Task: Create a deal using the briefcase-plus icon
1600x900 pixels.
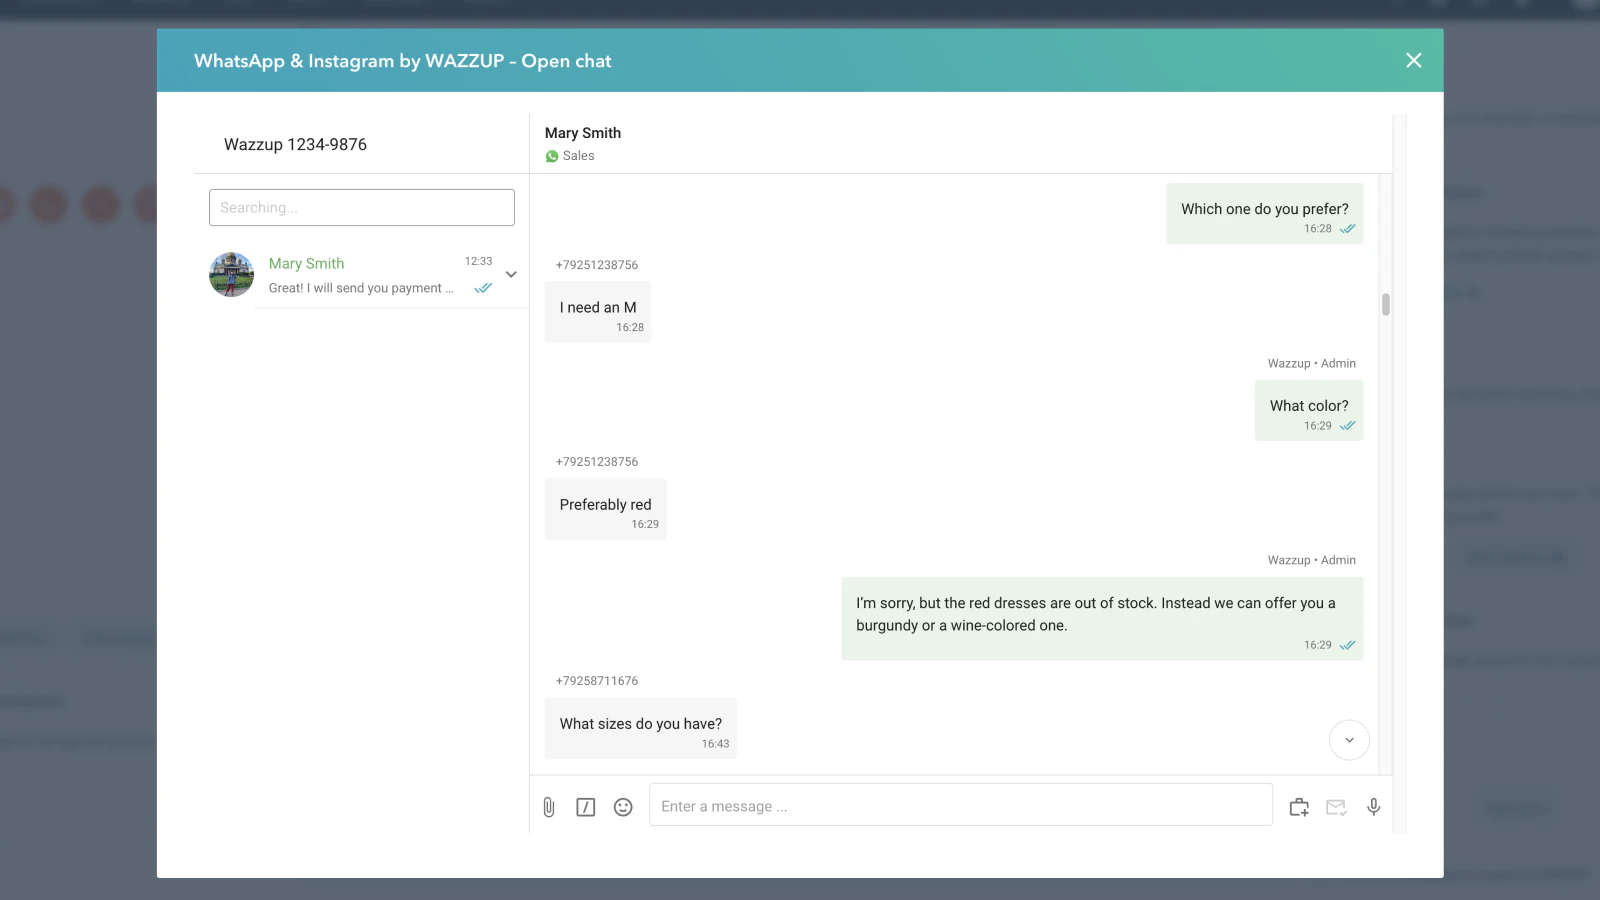Action: click(x=1298, y=806)
